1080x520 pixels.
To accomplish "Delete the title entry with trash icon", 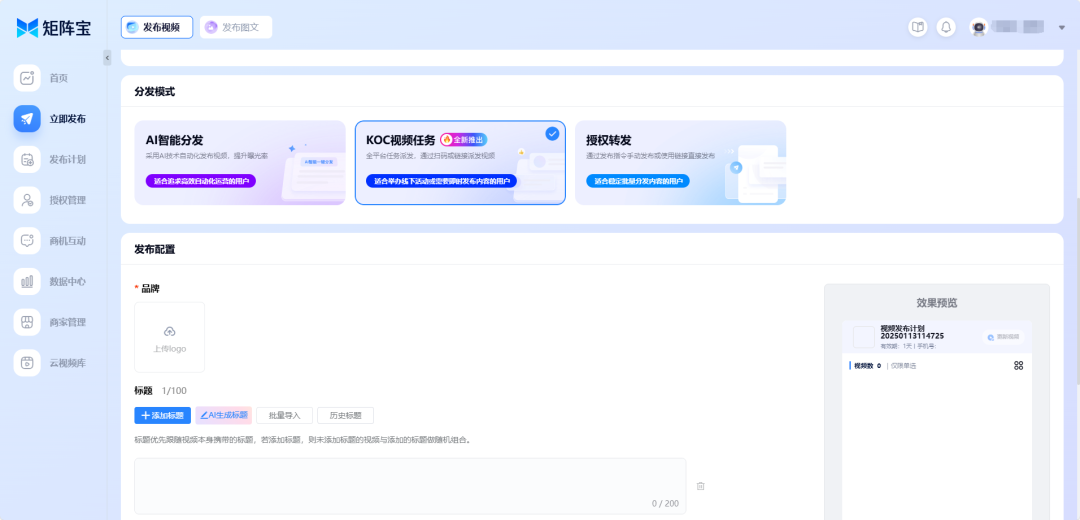I will (700, 486).
